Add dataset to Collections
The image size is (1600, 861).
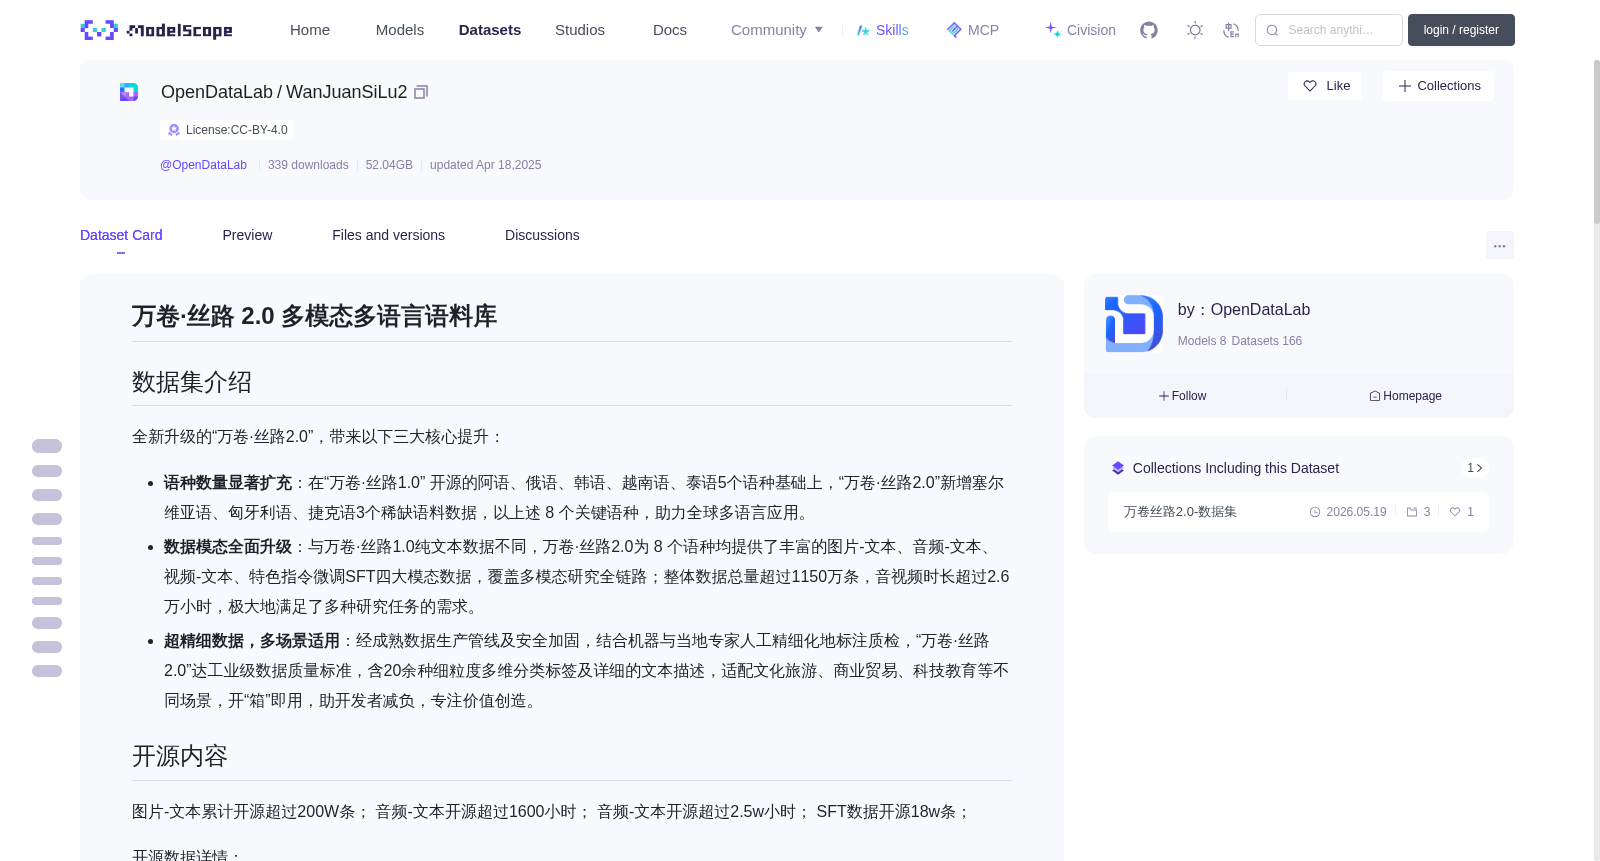[1438, 86]
